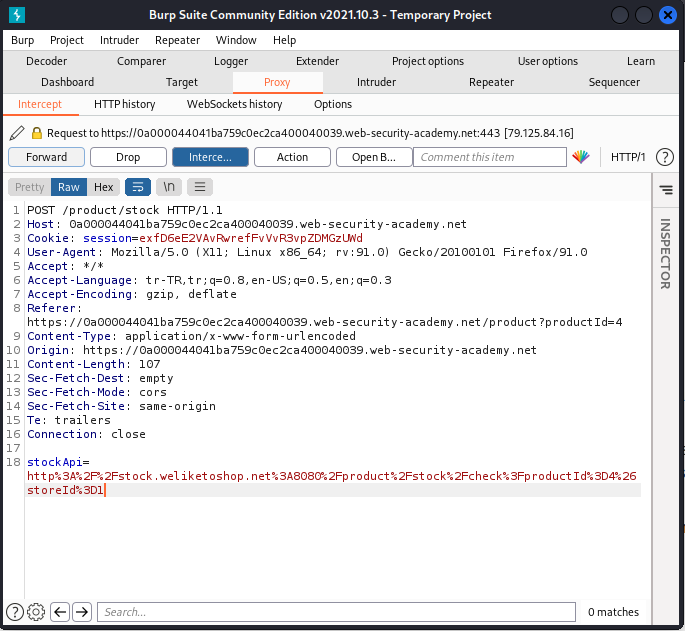Open search settings gear icon
Viewport: 685px width, 631px height.
click(x=36, y=612)
